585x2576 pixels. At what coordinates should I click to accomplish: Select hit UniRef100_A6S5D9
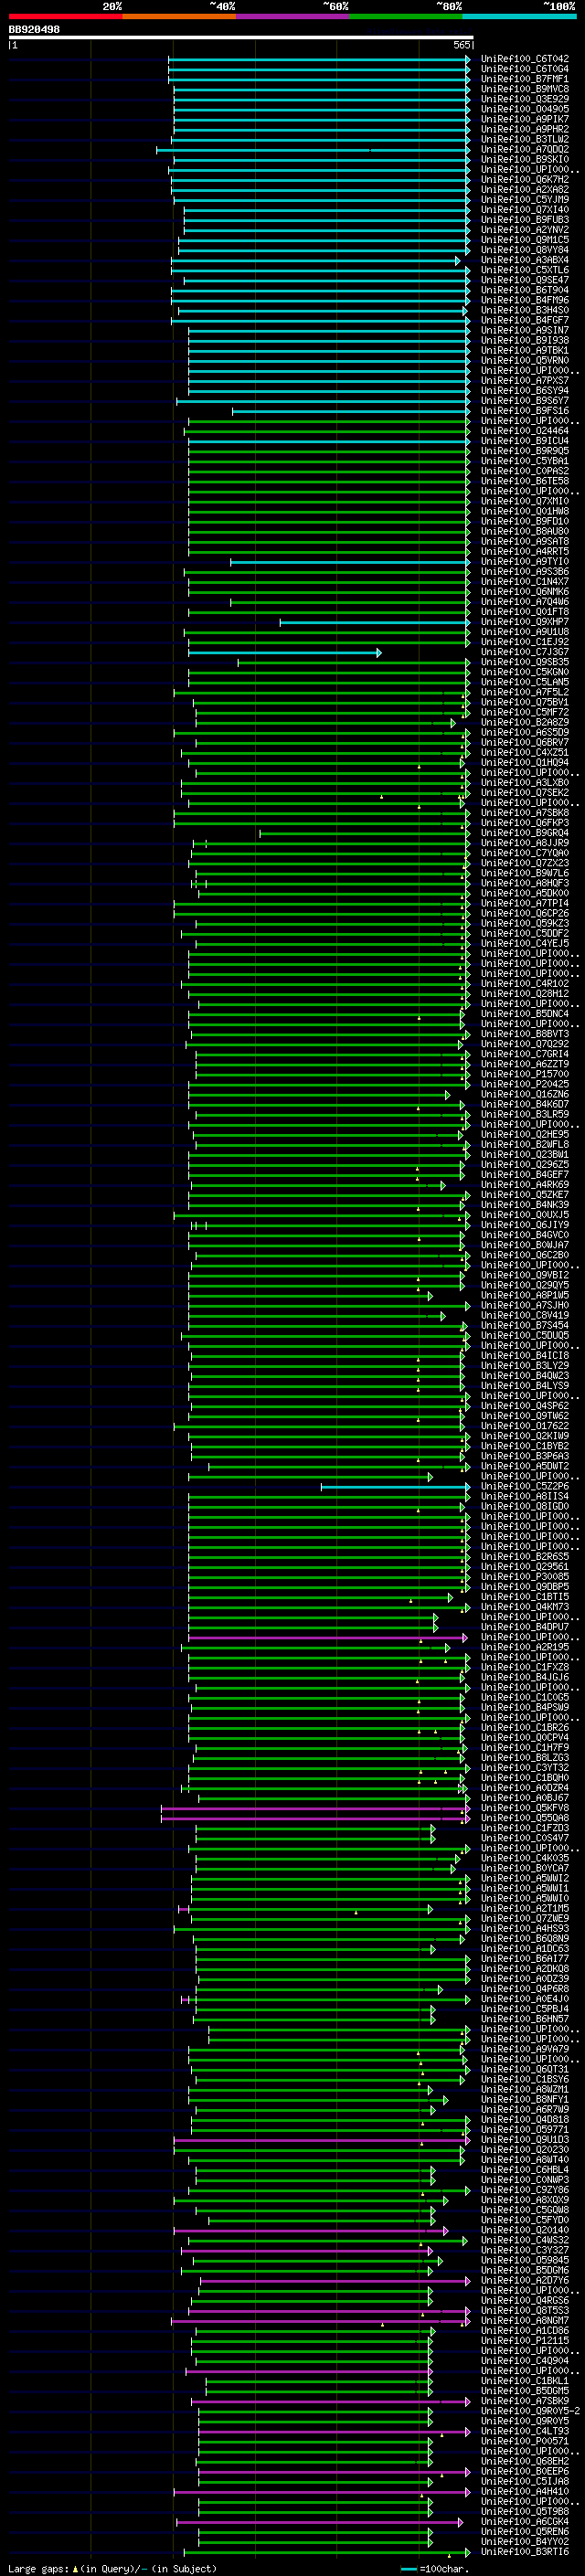pos(525,732)
